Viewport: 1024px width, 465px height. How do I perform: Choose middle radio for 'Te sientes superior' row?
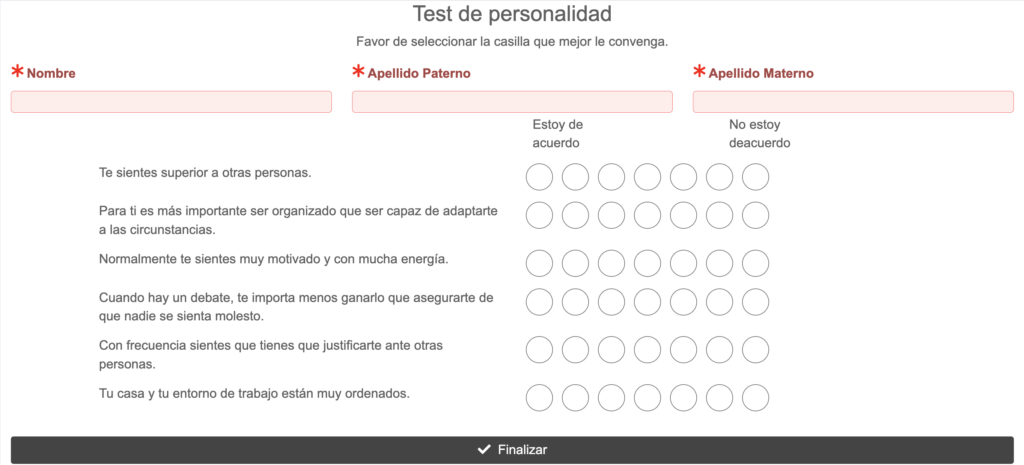tap(647, 178)
